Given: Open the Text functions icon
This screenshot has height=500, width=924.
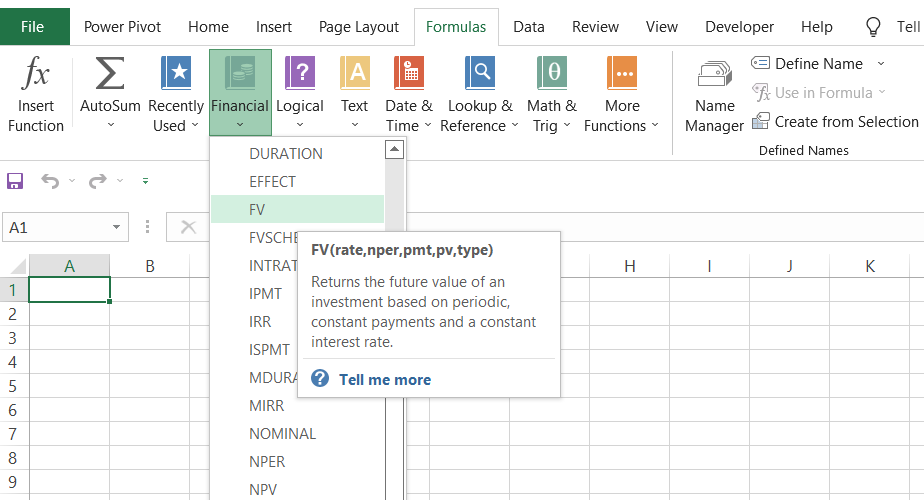Looking at the screenshot, I should pyautogui.click(x=354, y=75).
